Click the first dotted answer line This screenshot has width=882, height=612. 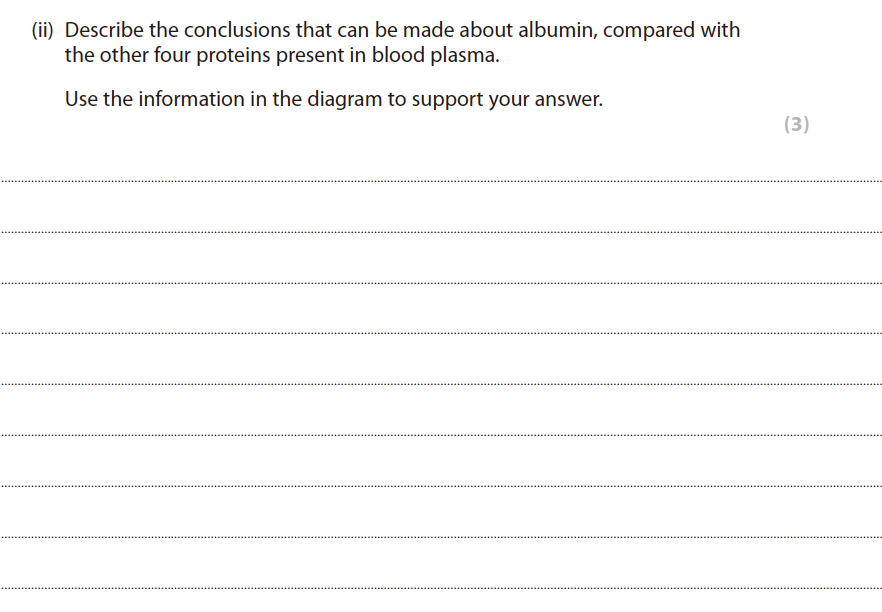click(441, 181)
